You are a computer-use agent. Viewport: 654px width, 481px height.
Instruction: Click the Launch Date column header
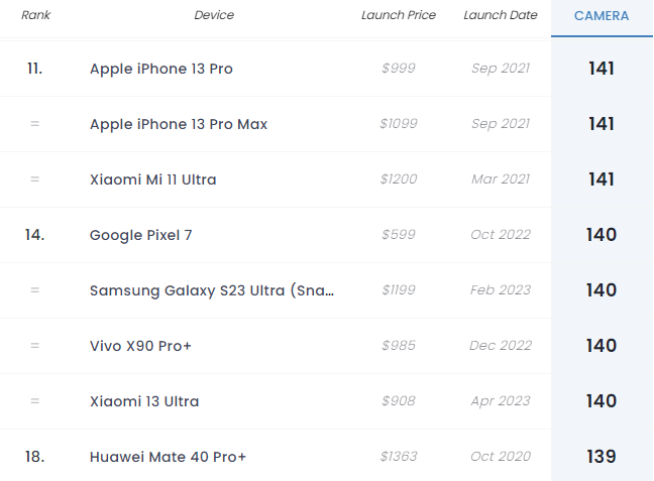(500, 16)
